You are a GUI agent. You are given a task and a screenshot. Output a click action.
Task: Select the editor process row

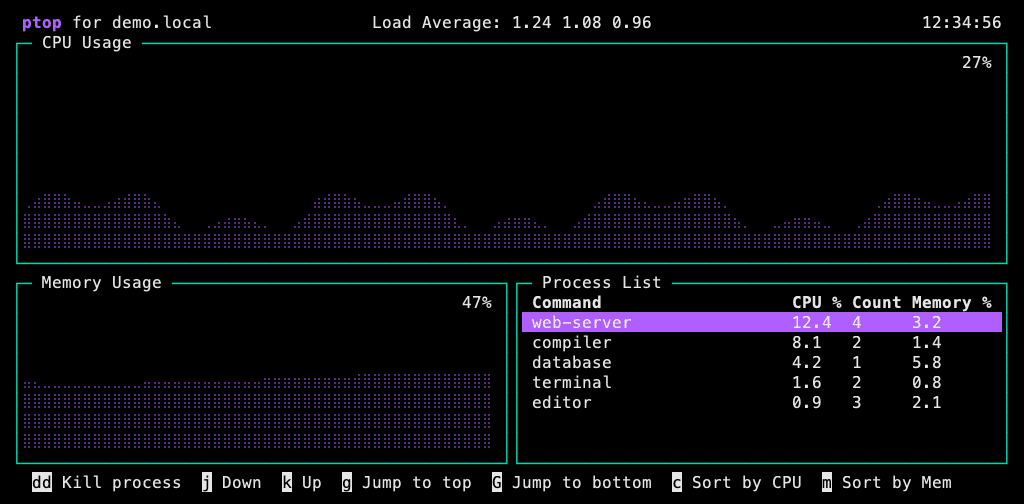coord(761,402)
